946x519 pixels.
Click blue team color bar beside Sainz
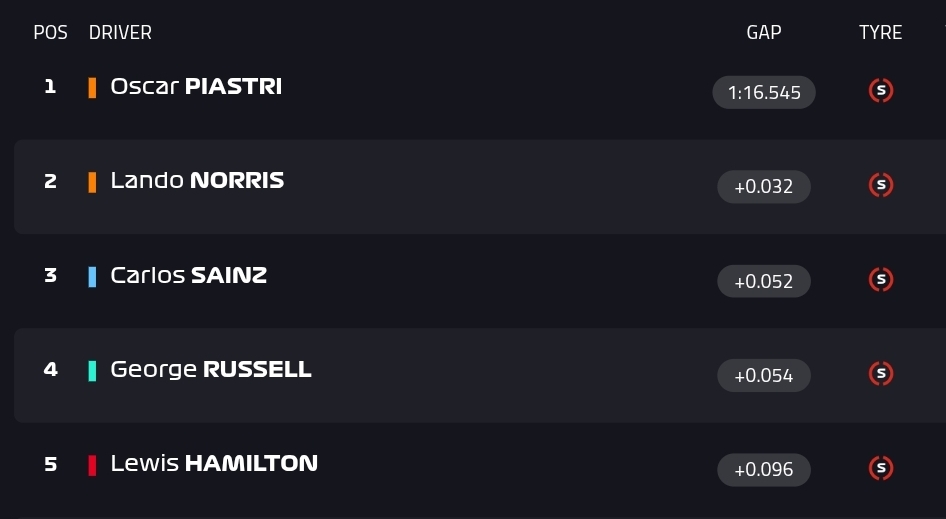click(92, 276)
